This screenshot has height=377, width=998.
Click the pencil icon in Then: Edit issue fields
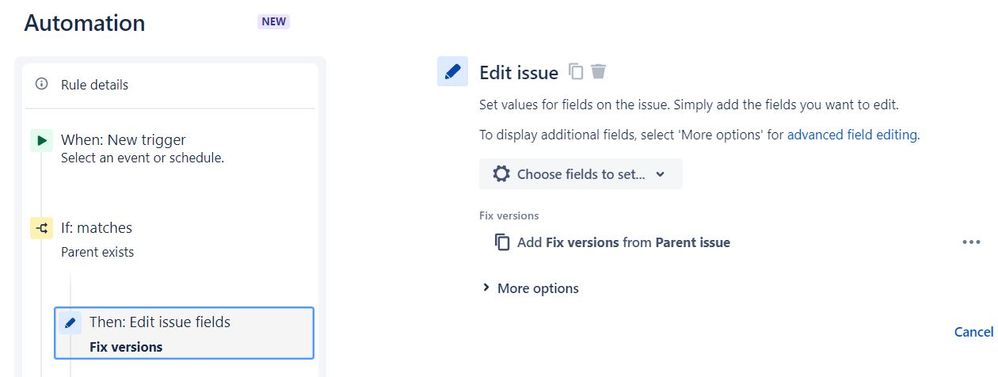tap(70, 323)
